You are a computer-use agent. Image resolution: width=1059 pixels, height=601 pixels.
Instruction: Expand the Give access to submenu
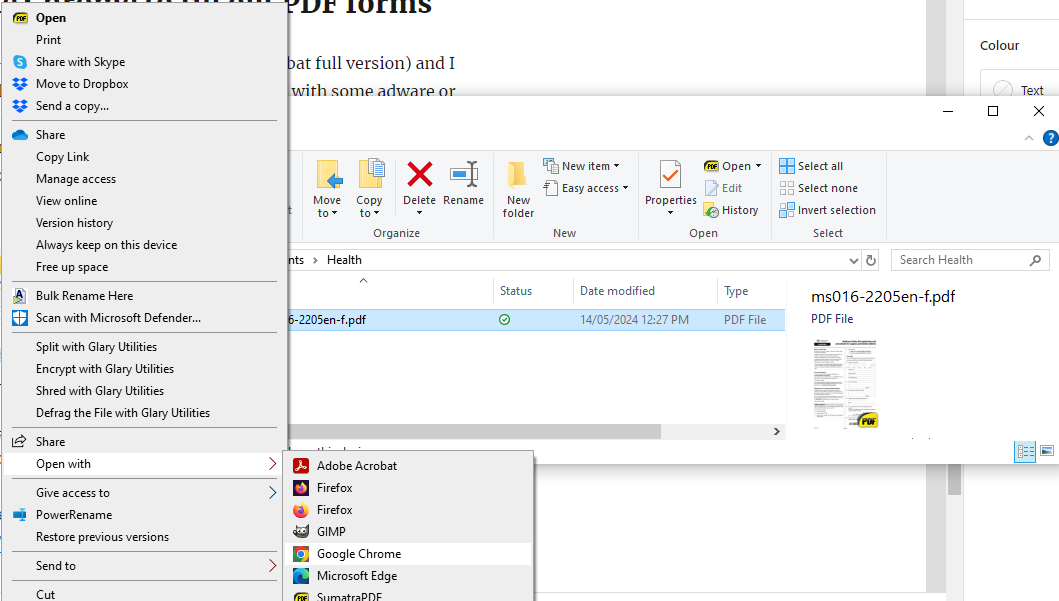click(x=144, y=493)
